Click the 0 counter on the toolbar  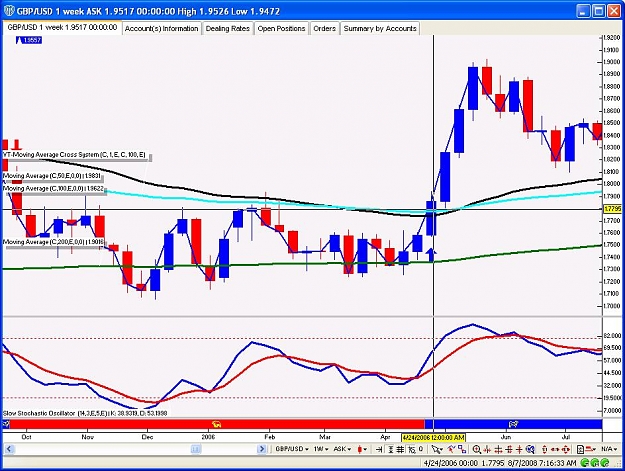pos(421,449)
